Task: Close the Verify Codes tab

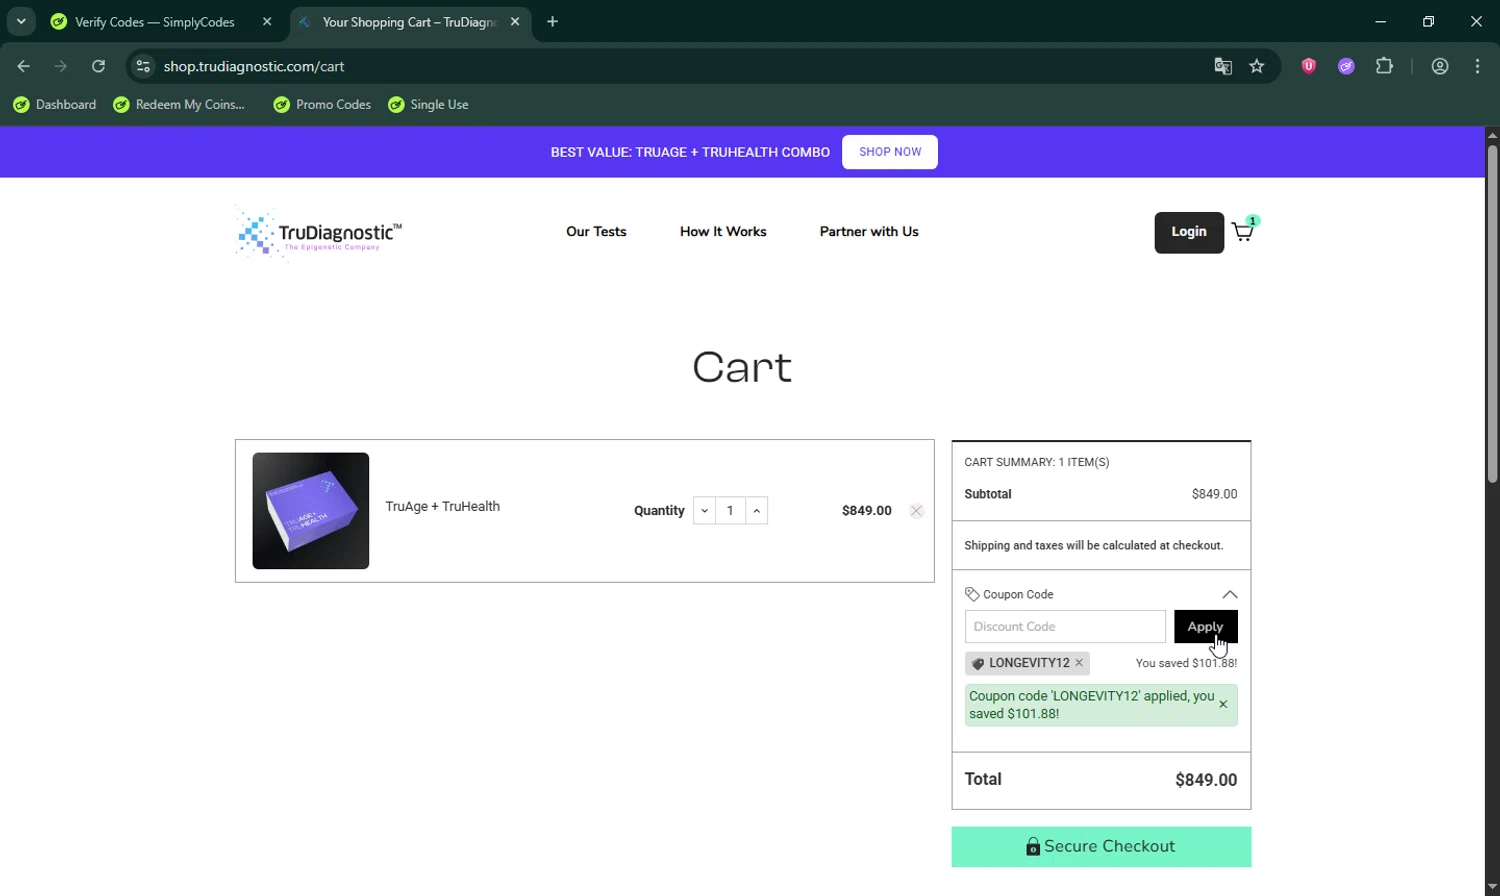Action: click(x=267, y=22)
